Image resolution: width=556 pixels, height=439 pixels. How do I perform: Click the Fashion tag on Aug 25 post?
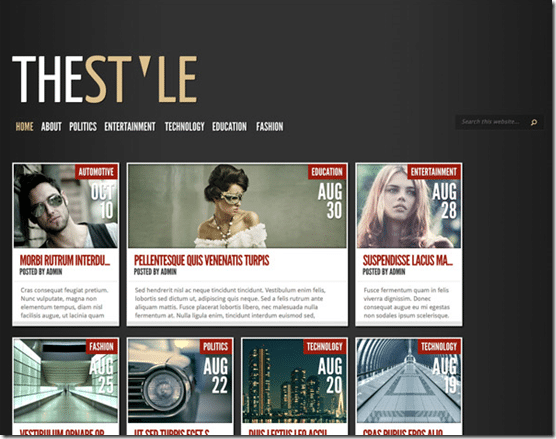click(x=101, y=346)
